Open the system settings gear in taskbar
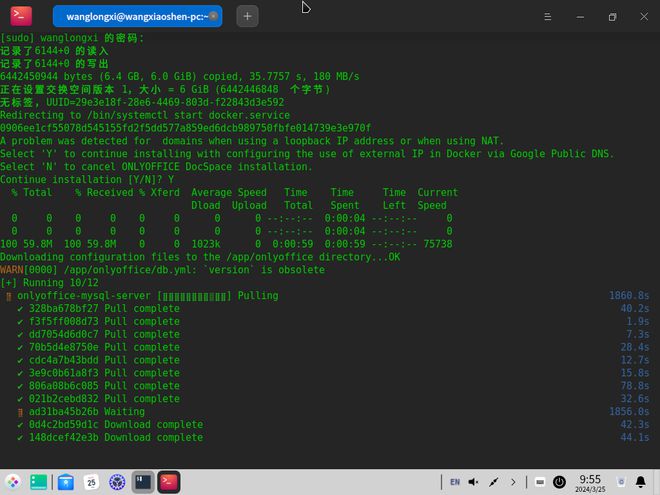Viewport: 660px width, 495px height. (117, 482)
